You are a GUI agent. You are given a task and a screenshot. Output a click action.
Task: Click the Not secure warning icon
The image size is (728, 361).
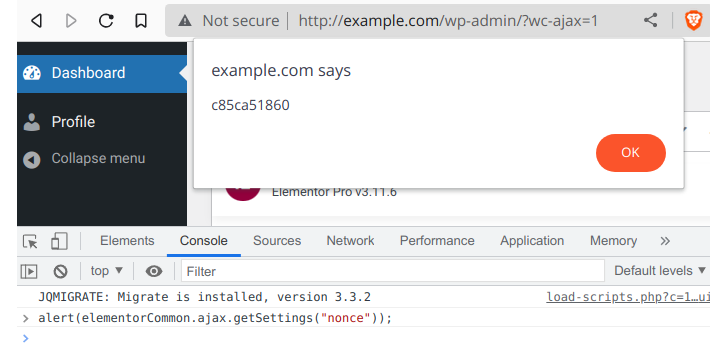coord(185,21)
